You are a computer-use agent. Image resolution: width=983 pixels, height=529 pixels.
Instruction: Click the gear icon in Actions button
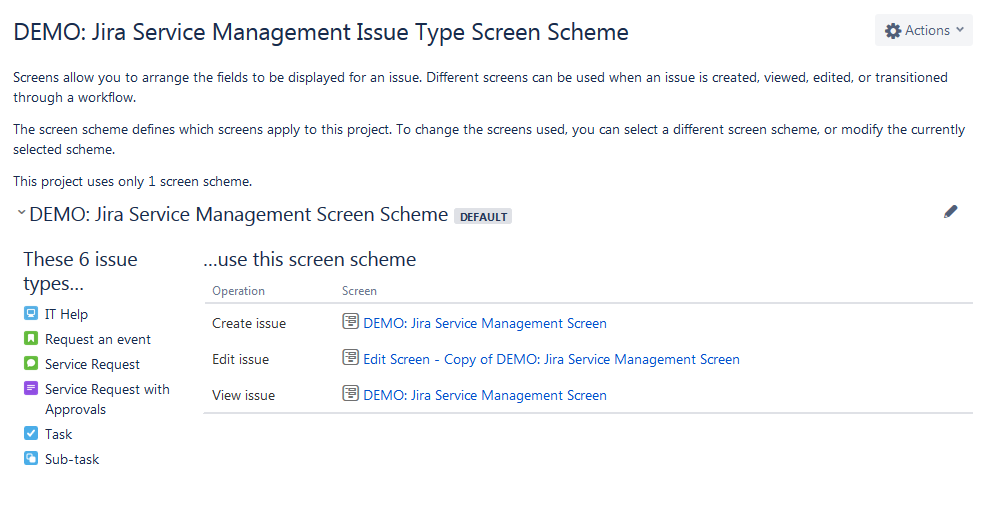point(893,31)
